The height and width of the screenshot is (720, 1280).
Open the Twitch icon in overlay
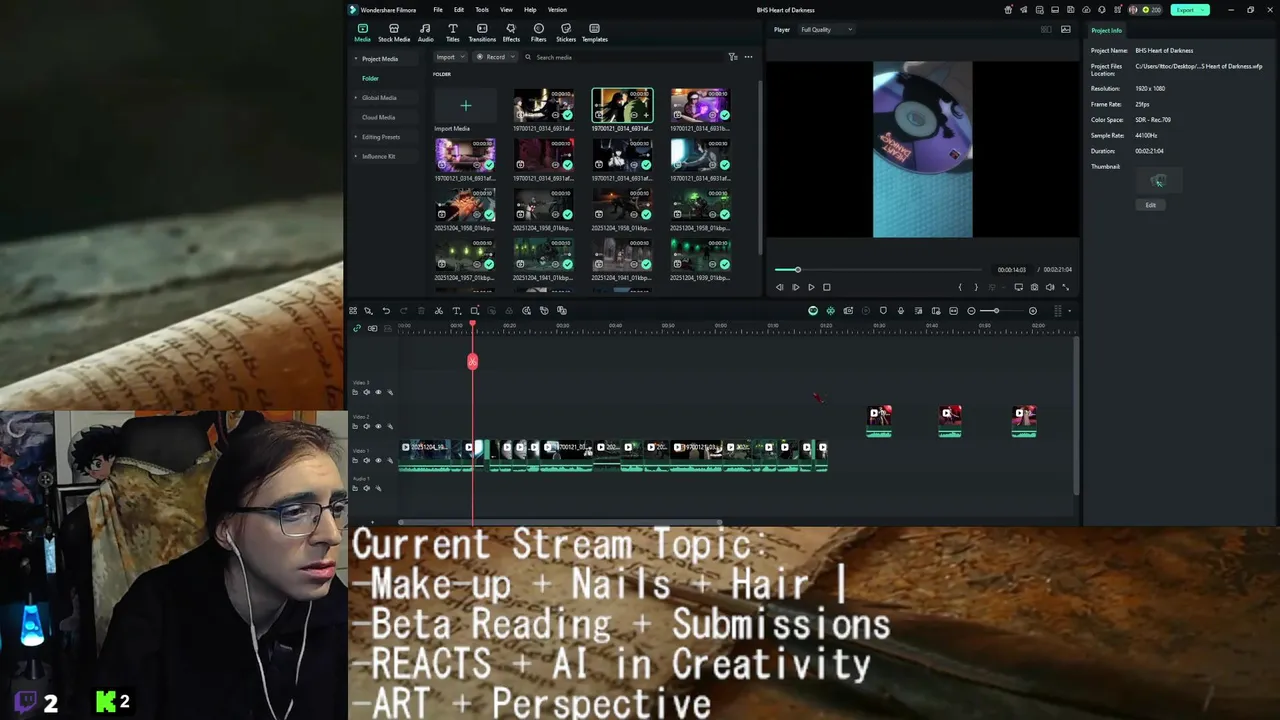(25, 702)
